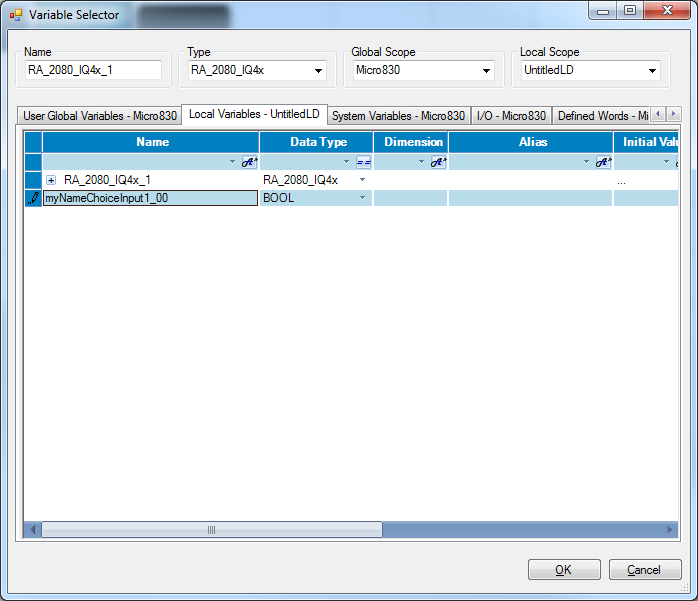
Task: Click the Name column filter operator icon
Action: click(249, 162)
